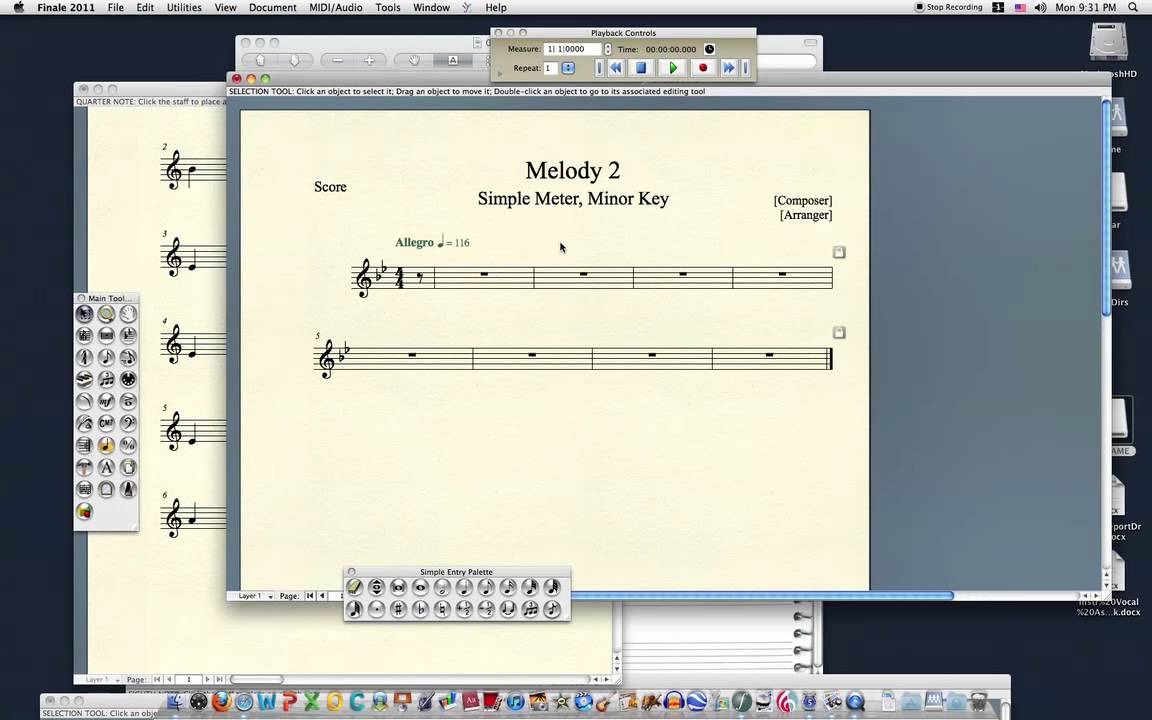Choose the grace note in Simple Entry Palette

(552, 609)
